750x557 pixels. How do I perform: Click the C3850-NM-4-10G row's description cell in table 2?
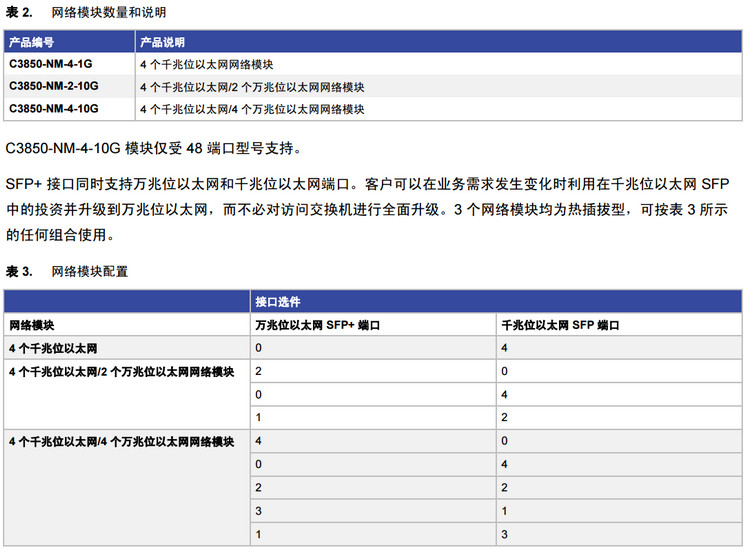pos(251,108)
